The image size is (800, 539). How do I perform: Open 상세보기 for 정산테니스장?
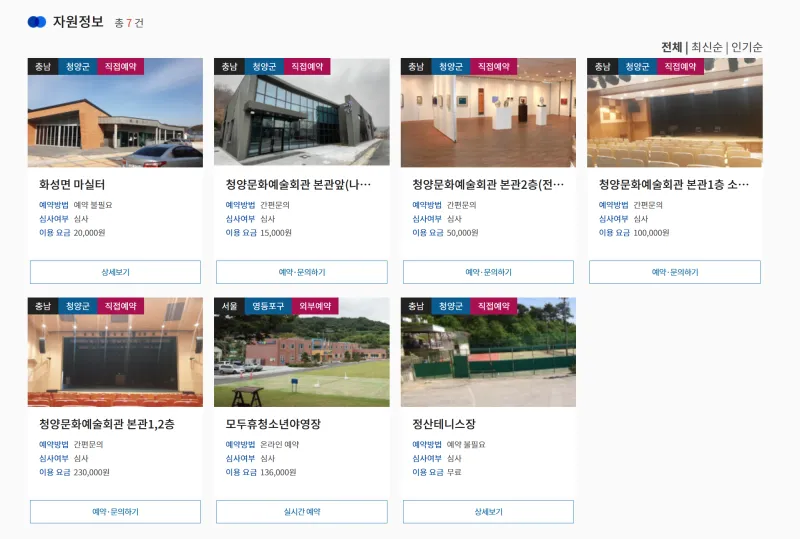[488, 511]
